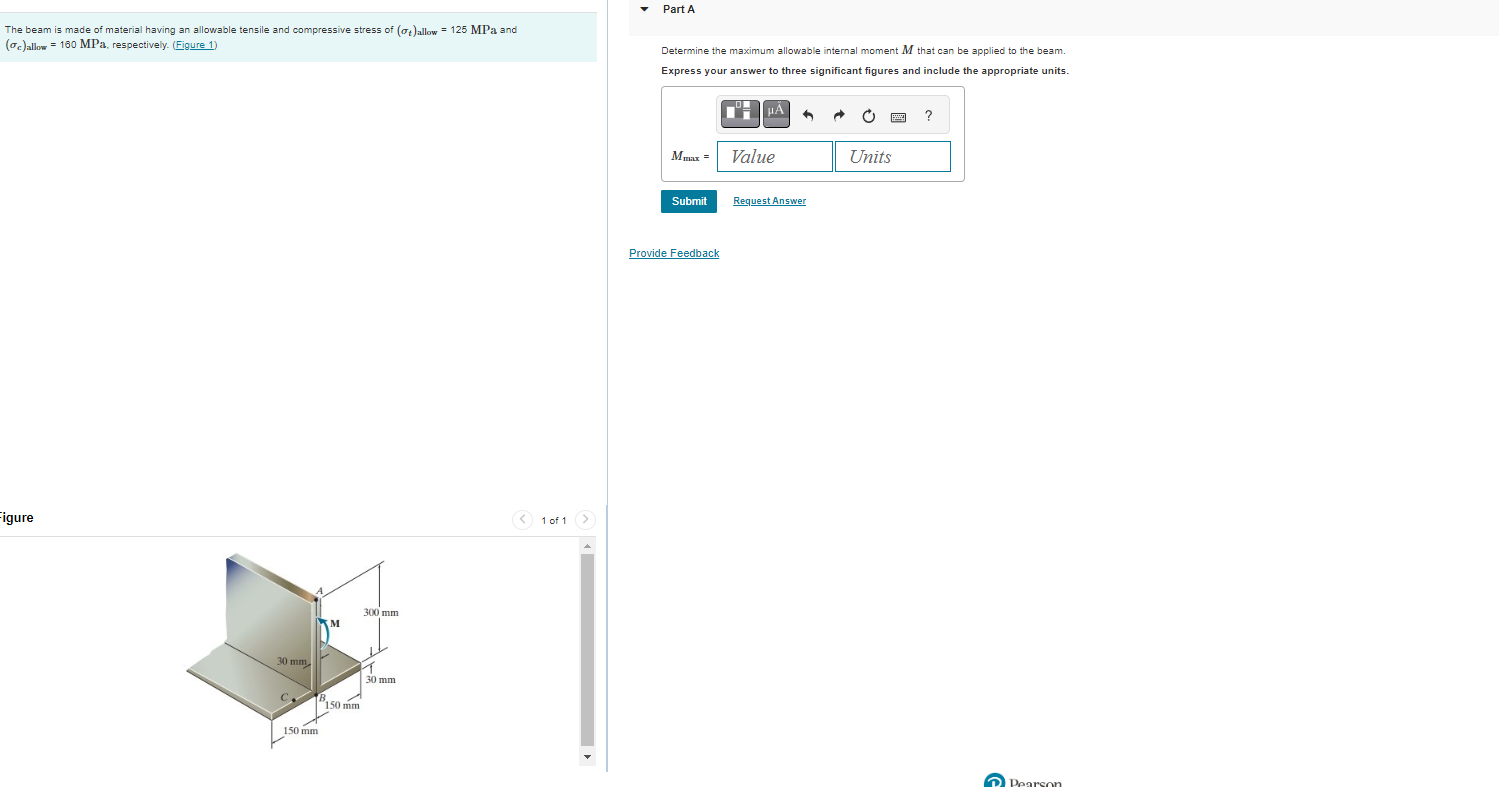Click the figure scrollbar down arrow
This screenshot has height=787, width=1499.
[x=586, y=757]
